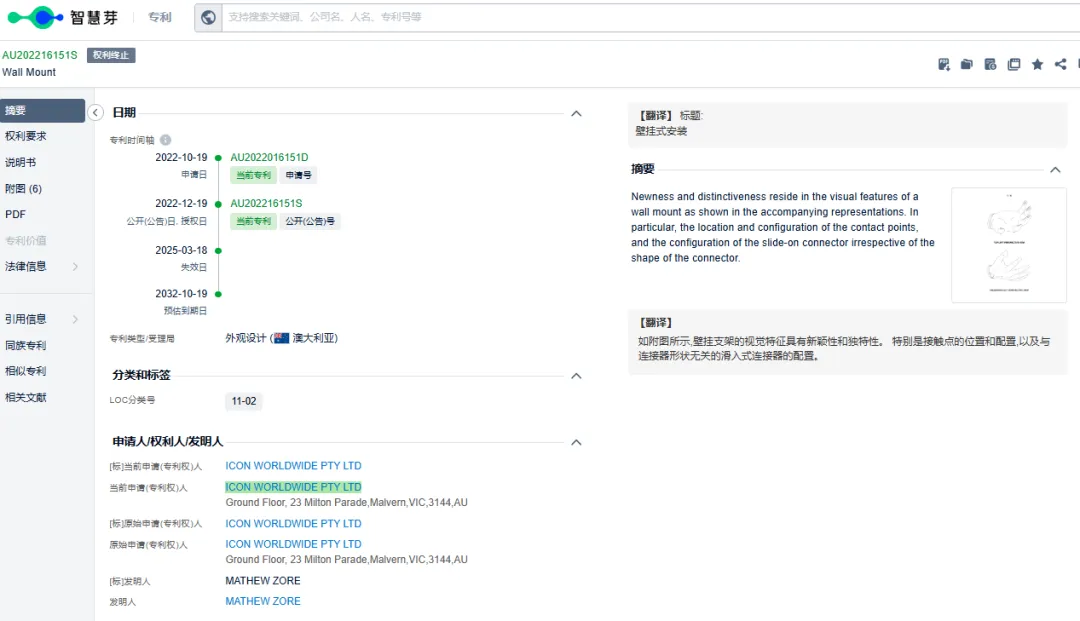1080x621 pixels.
Task: Click the blue MATHEW ZORE inventor link
Action: [263, 601]
